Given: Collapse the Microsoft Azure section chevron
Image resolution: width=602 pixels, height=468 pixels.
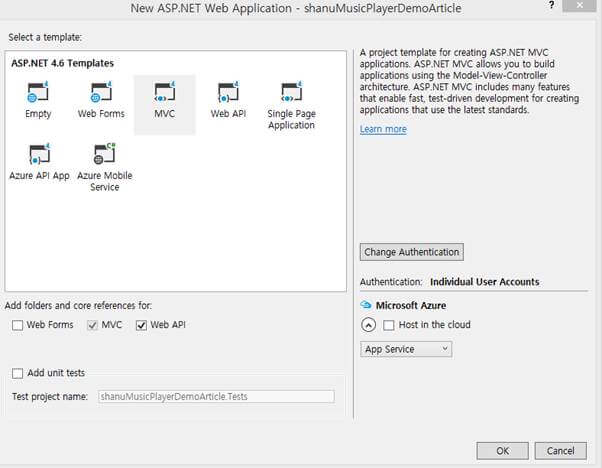Looking at the screenshot, I should tap(368, 325).
